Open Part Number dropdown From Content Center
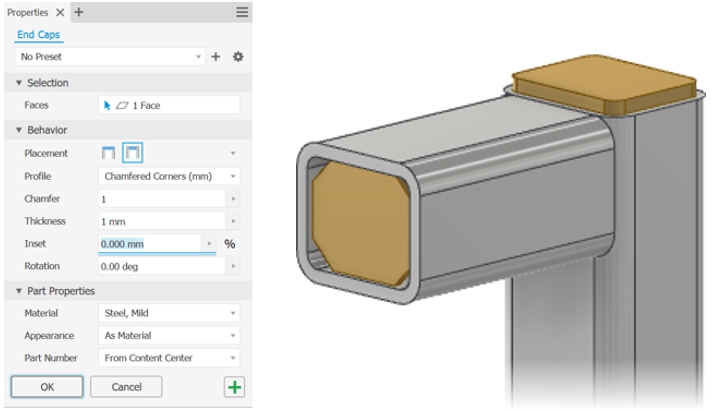 [x=169, y=358]
